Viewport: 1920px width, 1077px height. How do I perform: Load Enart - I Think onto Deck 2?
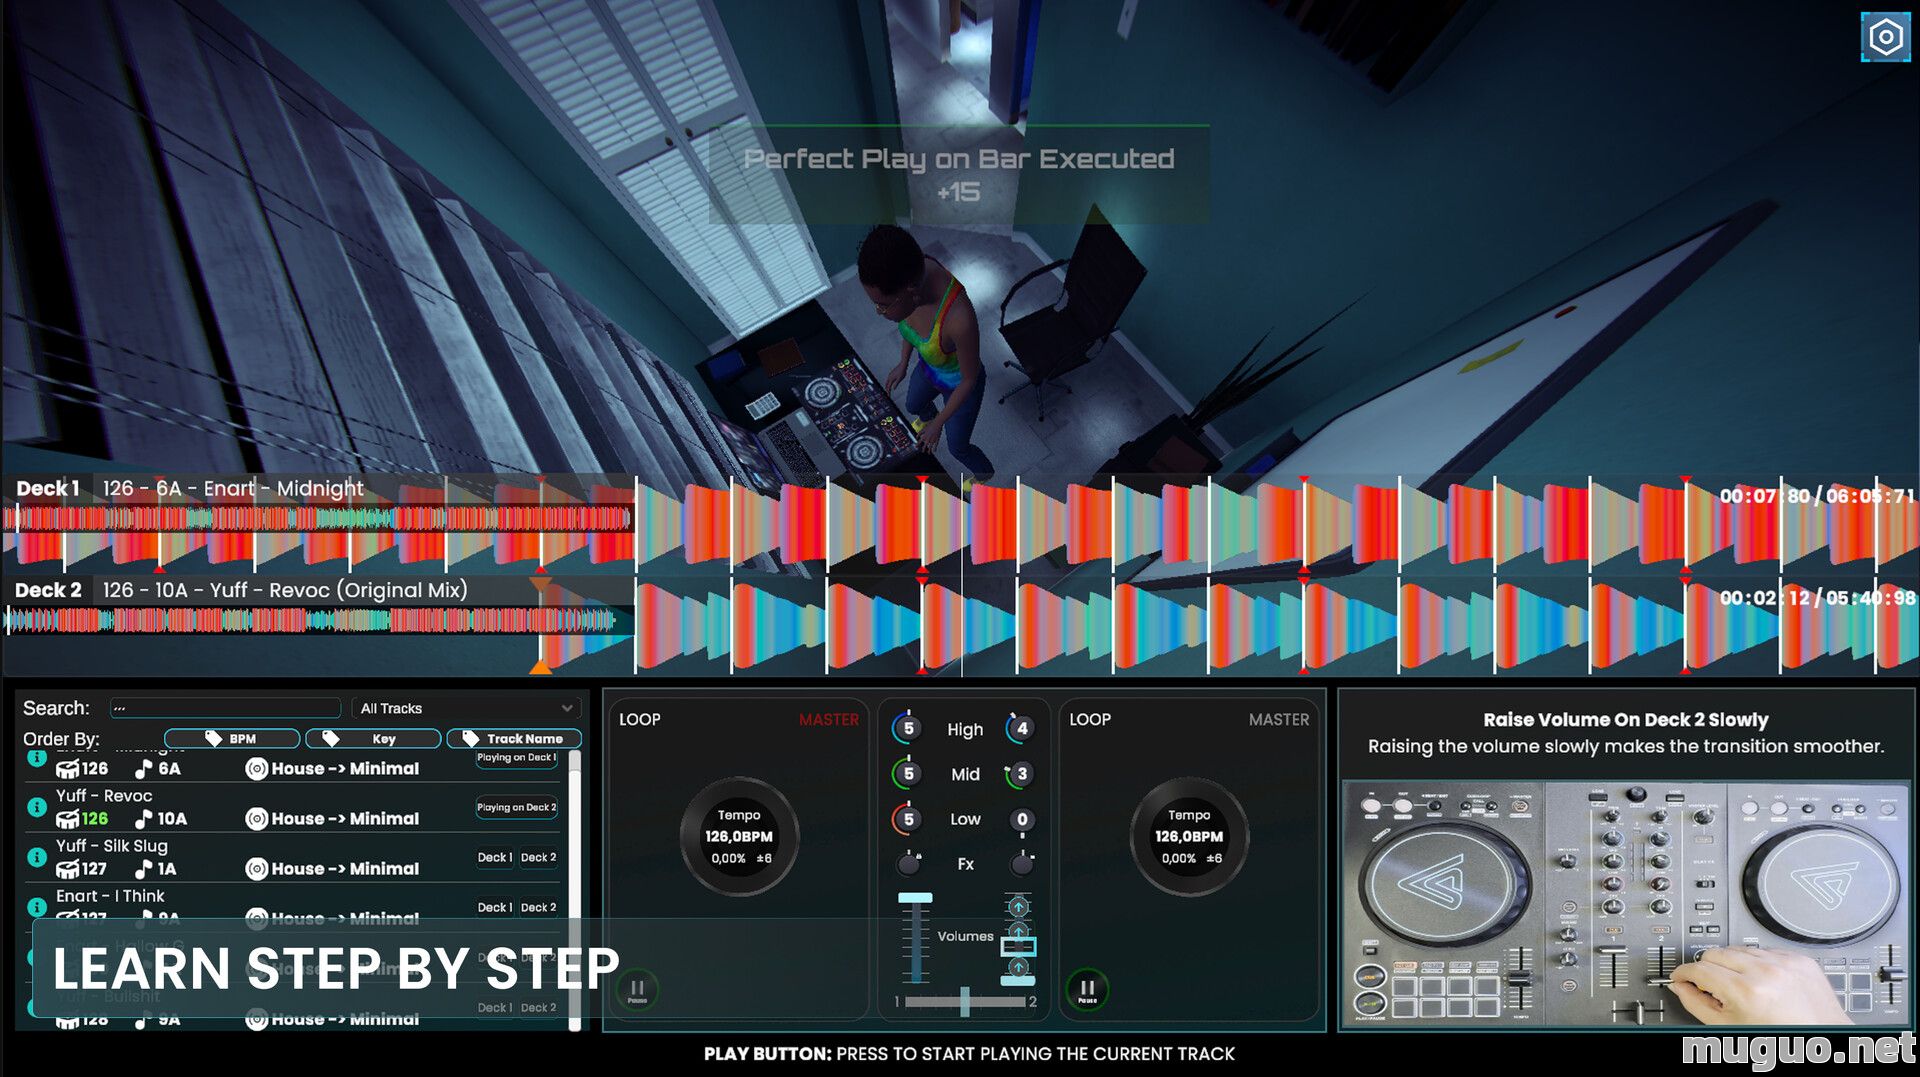[538, 907]
